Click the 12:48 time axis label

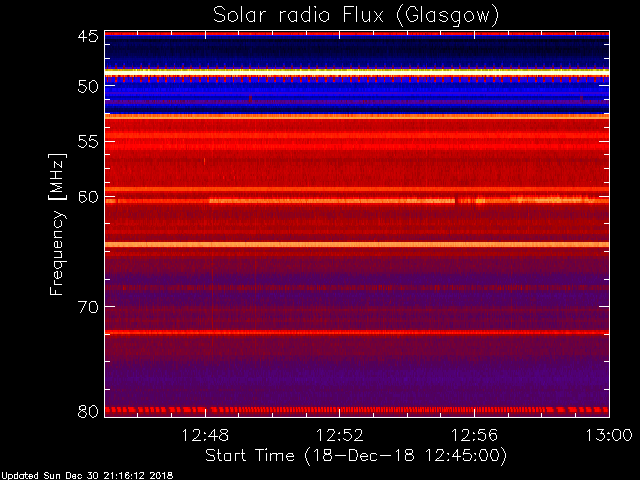[205, 435]
